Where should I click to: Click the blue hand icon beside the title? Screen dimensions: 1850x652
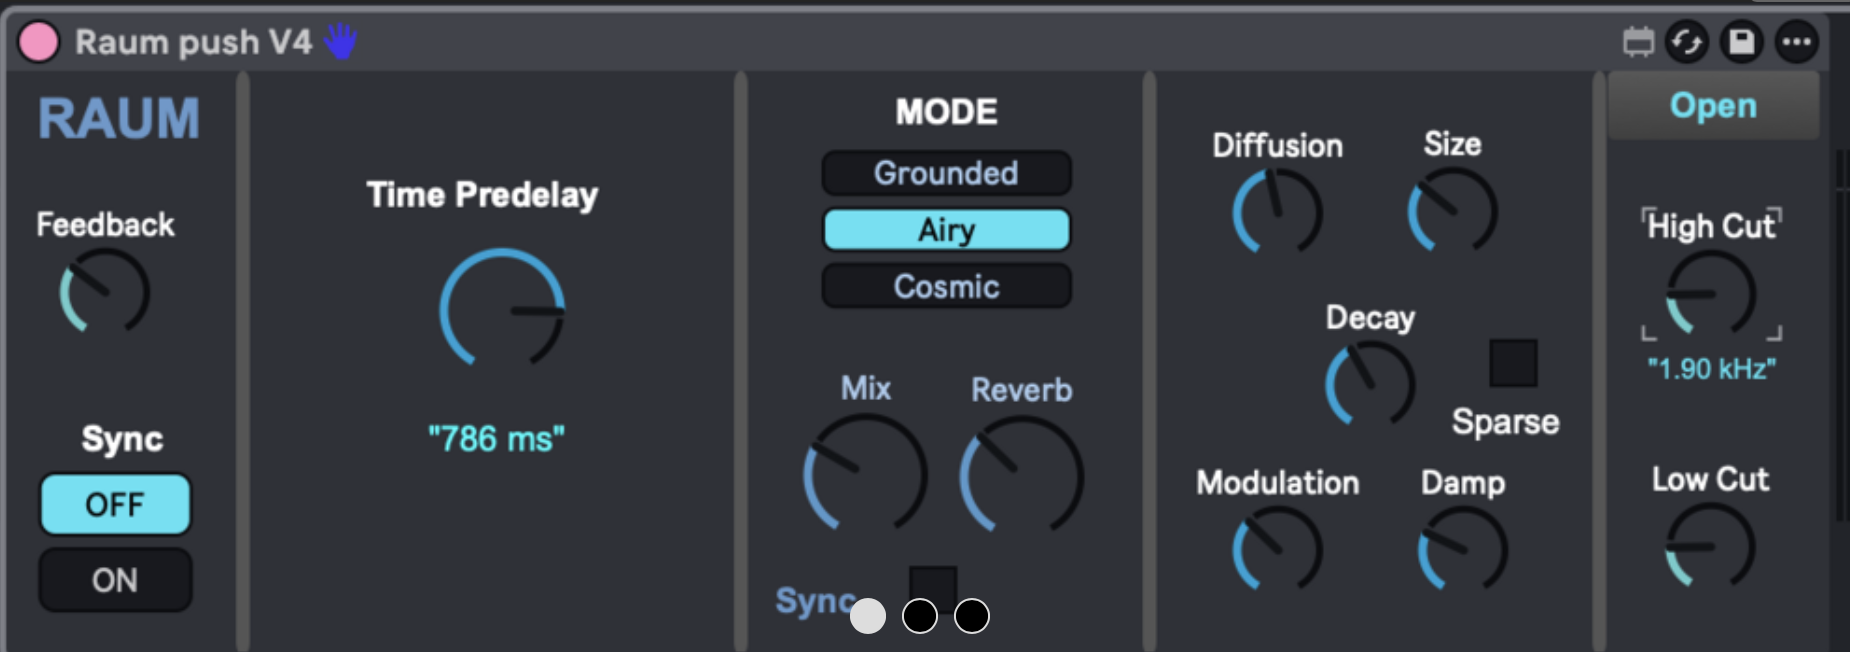(x=341, y=42)
